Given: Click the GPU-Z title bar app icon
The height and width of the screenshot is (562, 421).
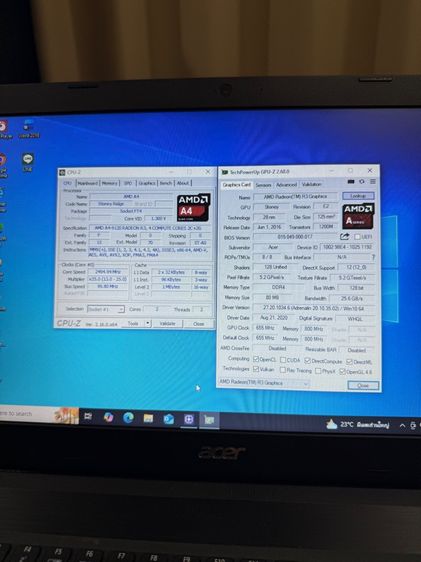Looking at the screenshot, I should pyautogui.click(x=225, y=172).
